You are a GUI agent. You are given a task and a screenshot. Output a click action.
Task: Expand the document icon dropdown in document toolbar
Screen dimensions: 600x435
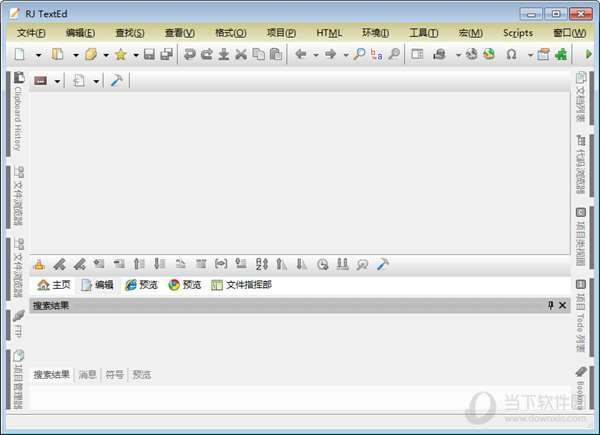pyautogui.click(x=96, y=81)
